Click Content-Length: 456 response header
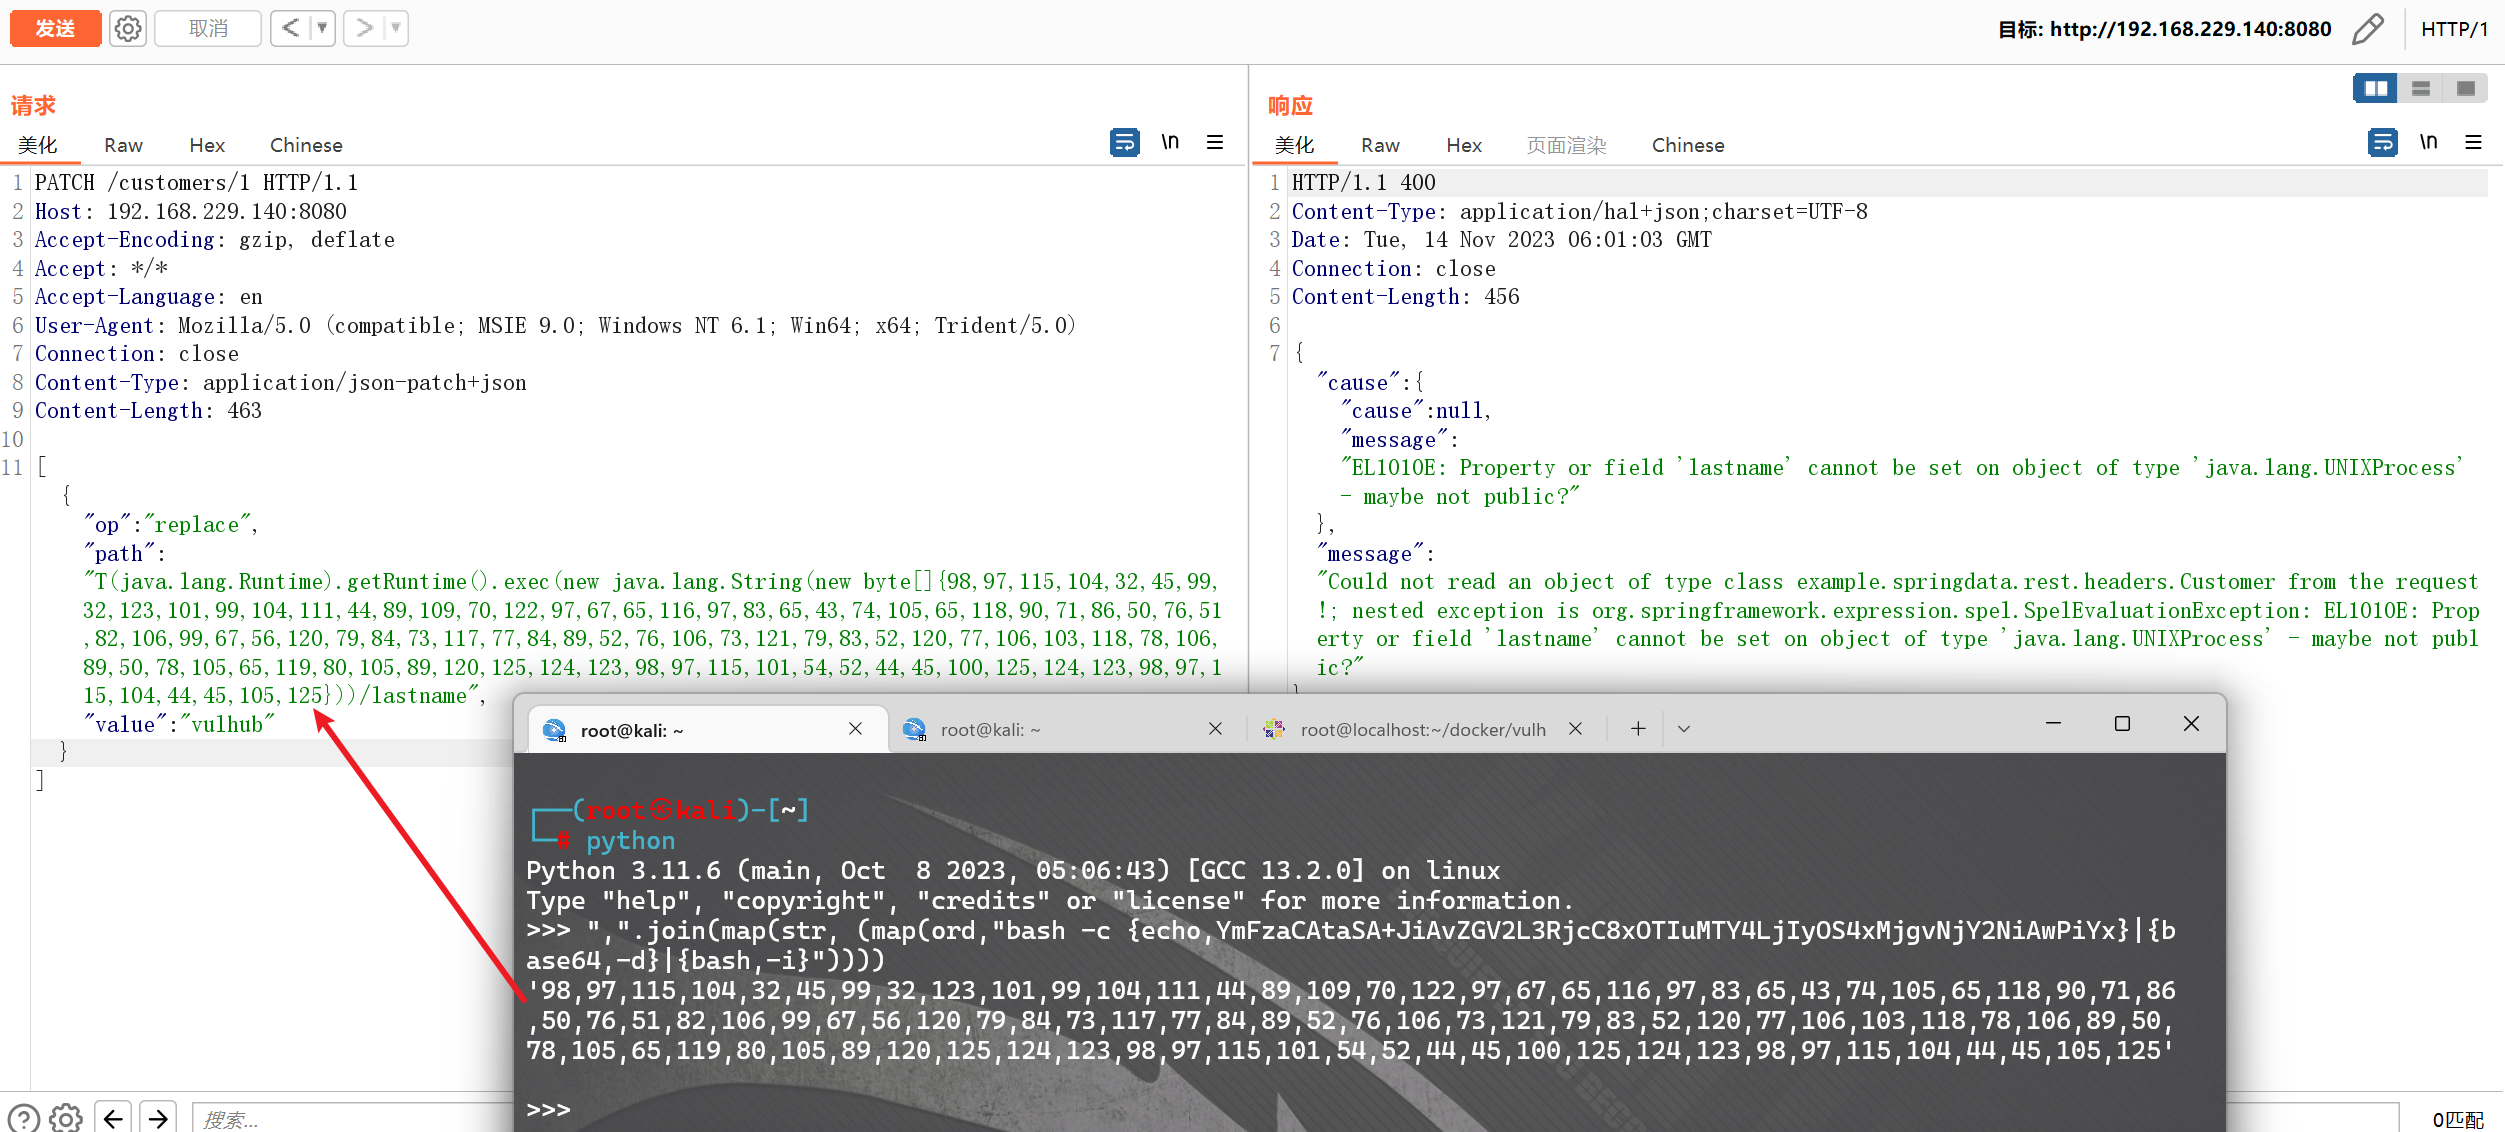 1405,297
